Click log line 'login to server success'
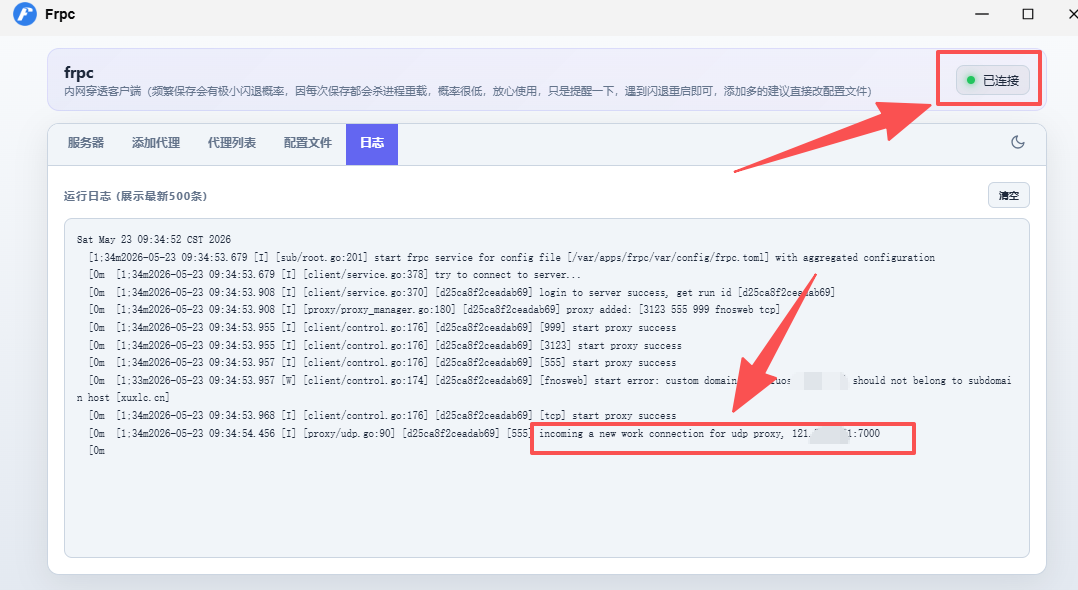Image resolution: width=1078 pixels, height=590 pixels. 462,292
